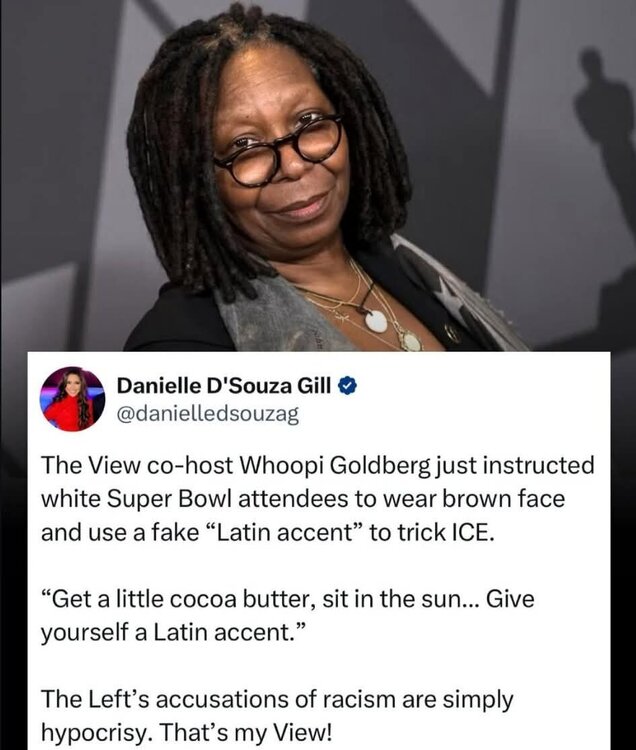This screenshot has height=750, width=636.
Task: Open the @danielledsouzag handle link
Action: tap(208, 414)
